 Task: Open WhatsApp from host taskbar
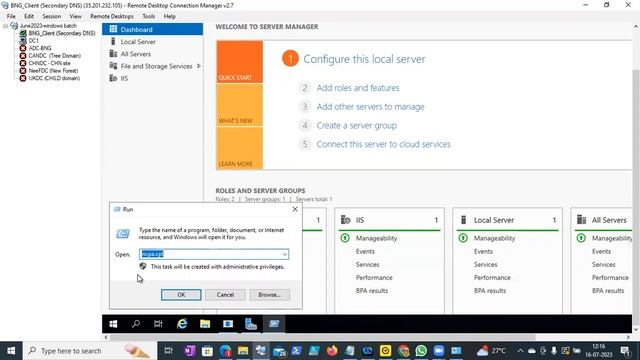pyautogui.click(x=421, y=351)
